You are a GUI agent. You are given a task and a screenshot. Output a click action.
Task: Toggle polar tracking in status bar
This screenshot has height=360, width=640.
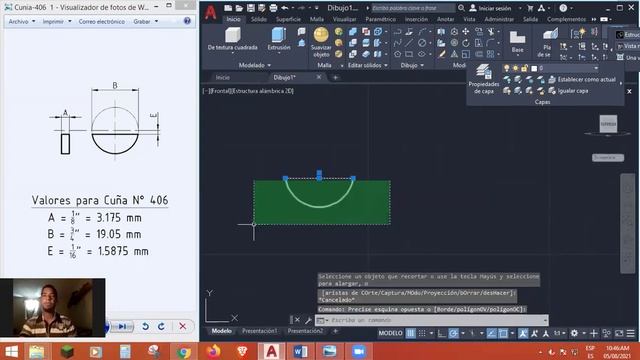coord(453,333)
